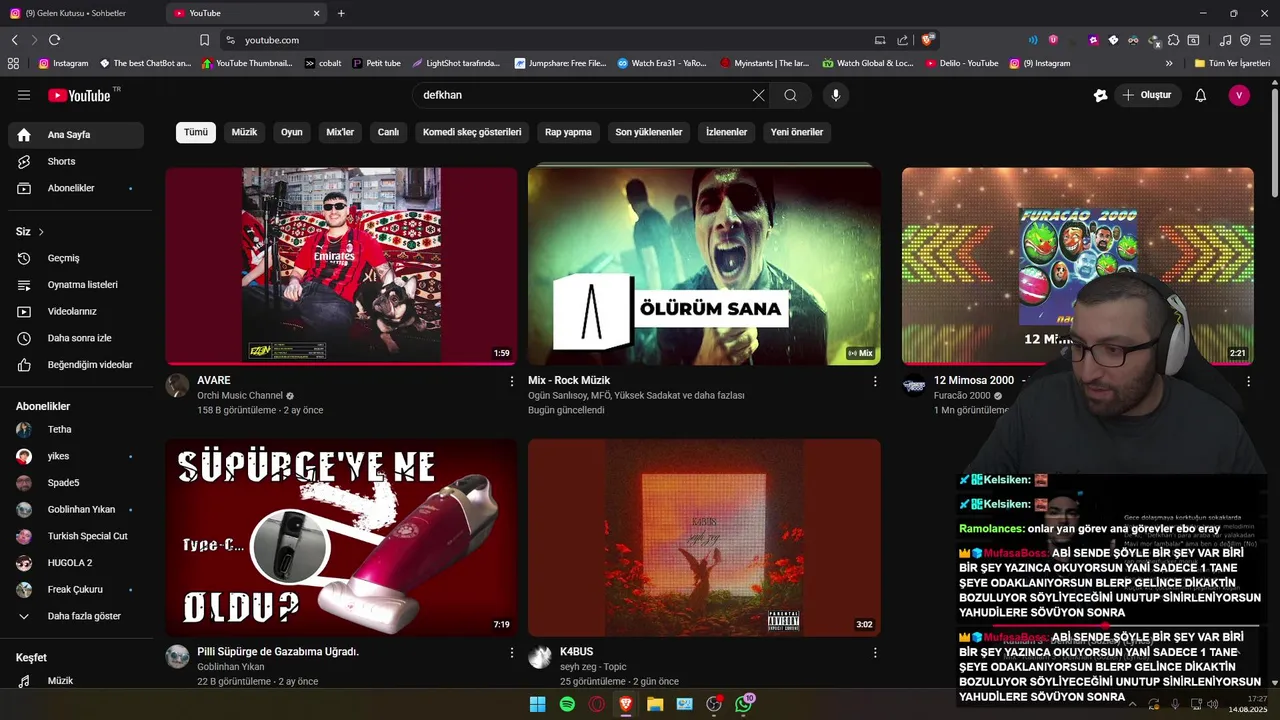Open WhatsApp from the taskbar
This screenshot has width=1280, height=720.
(x=743, y=704)
